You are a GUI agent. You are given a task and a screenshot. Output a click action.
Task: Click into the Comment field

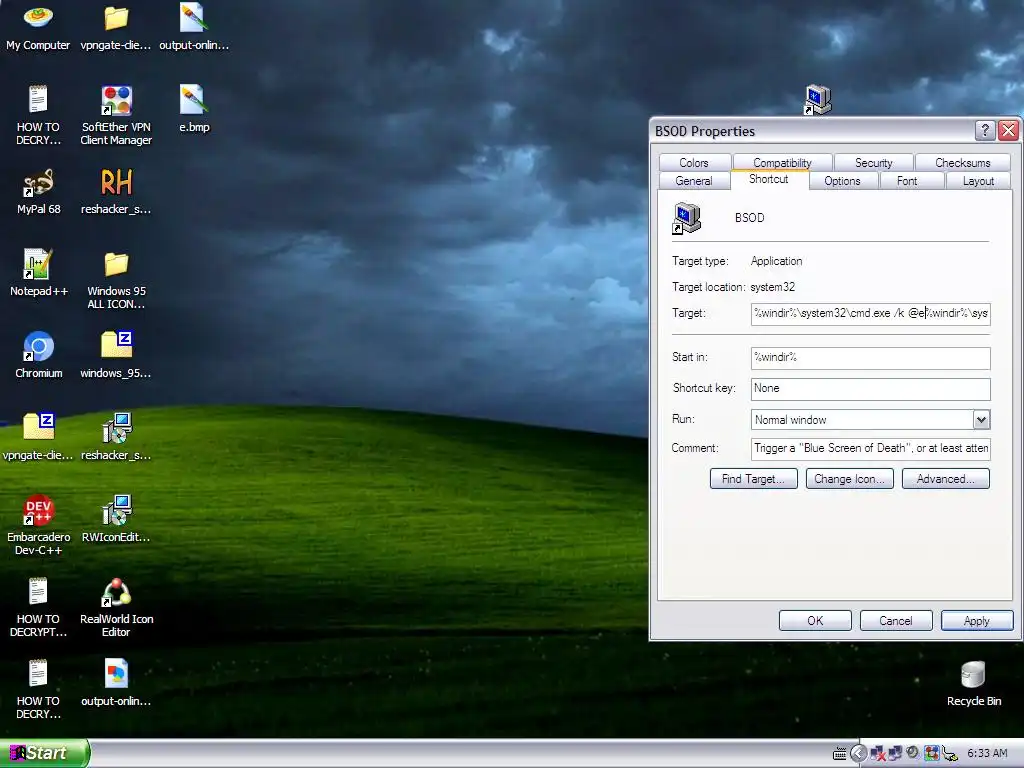click(x=871, y=448)
